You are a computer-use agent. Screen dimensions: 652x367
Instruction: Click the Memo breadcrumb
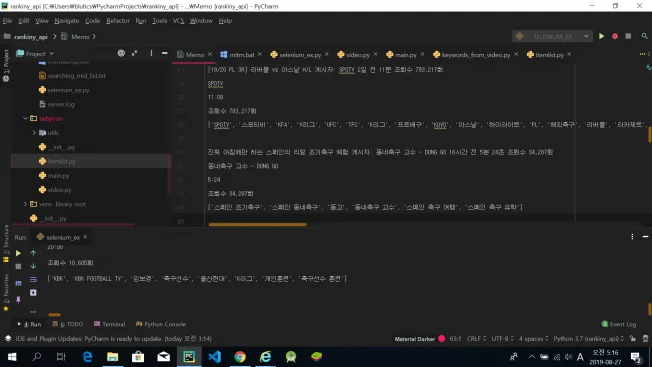[80, 37]
